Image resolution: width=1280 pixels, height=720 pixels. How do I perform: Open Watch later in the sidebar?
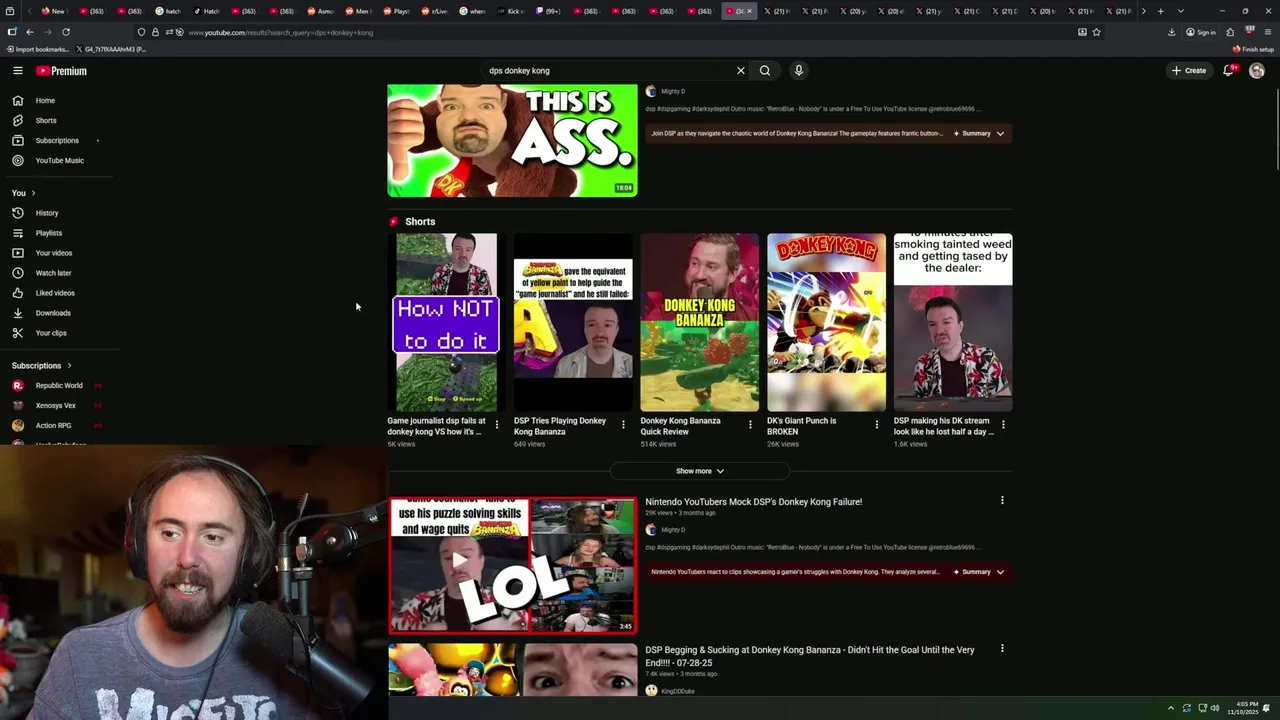click(56, 273)
